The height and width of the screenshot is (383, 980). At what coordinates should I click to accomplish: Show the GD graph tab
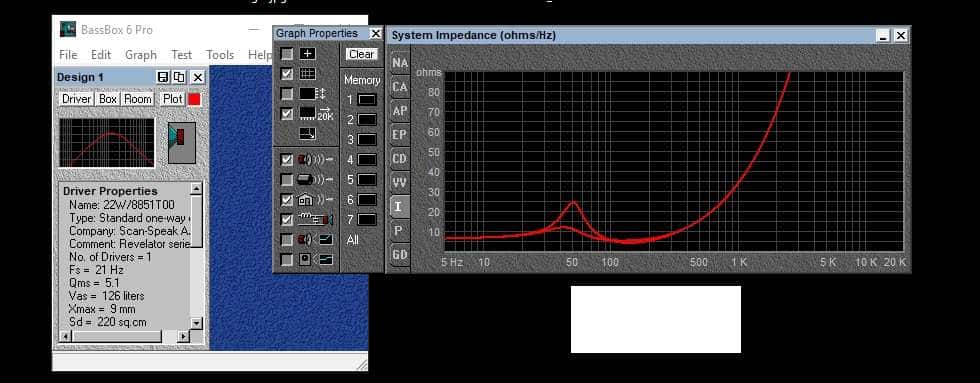point(400,254)
